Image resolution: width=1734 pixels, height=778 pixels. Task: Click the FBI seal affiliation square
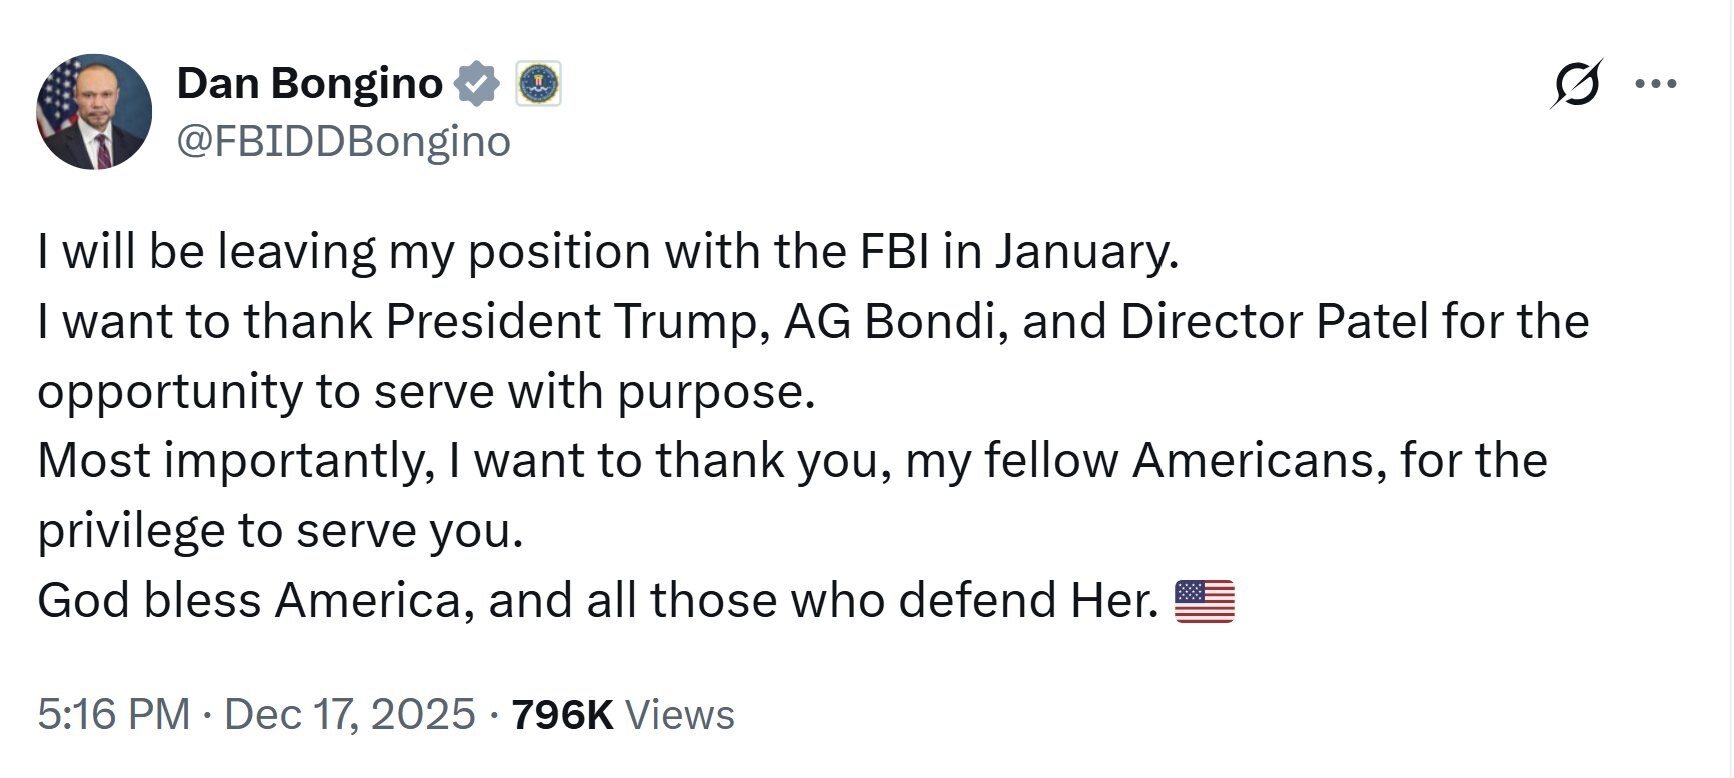540,86
